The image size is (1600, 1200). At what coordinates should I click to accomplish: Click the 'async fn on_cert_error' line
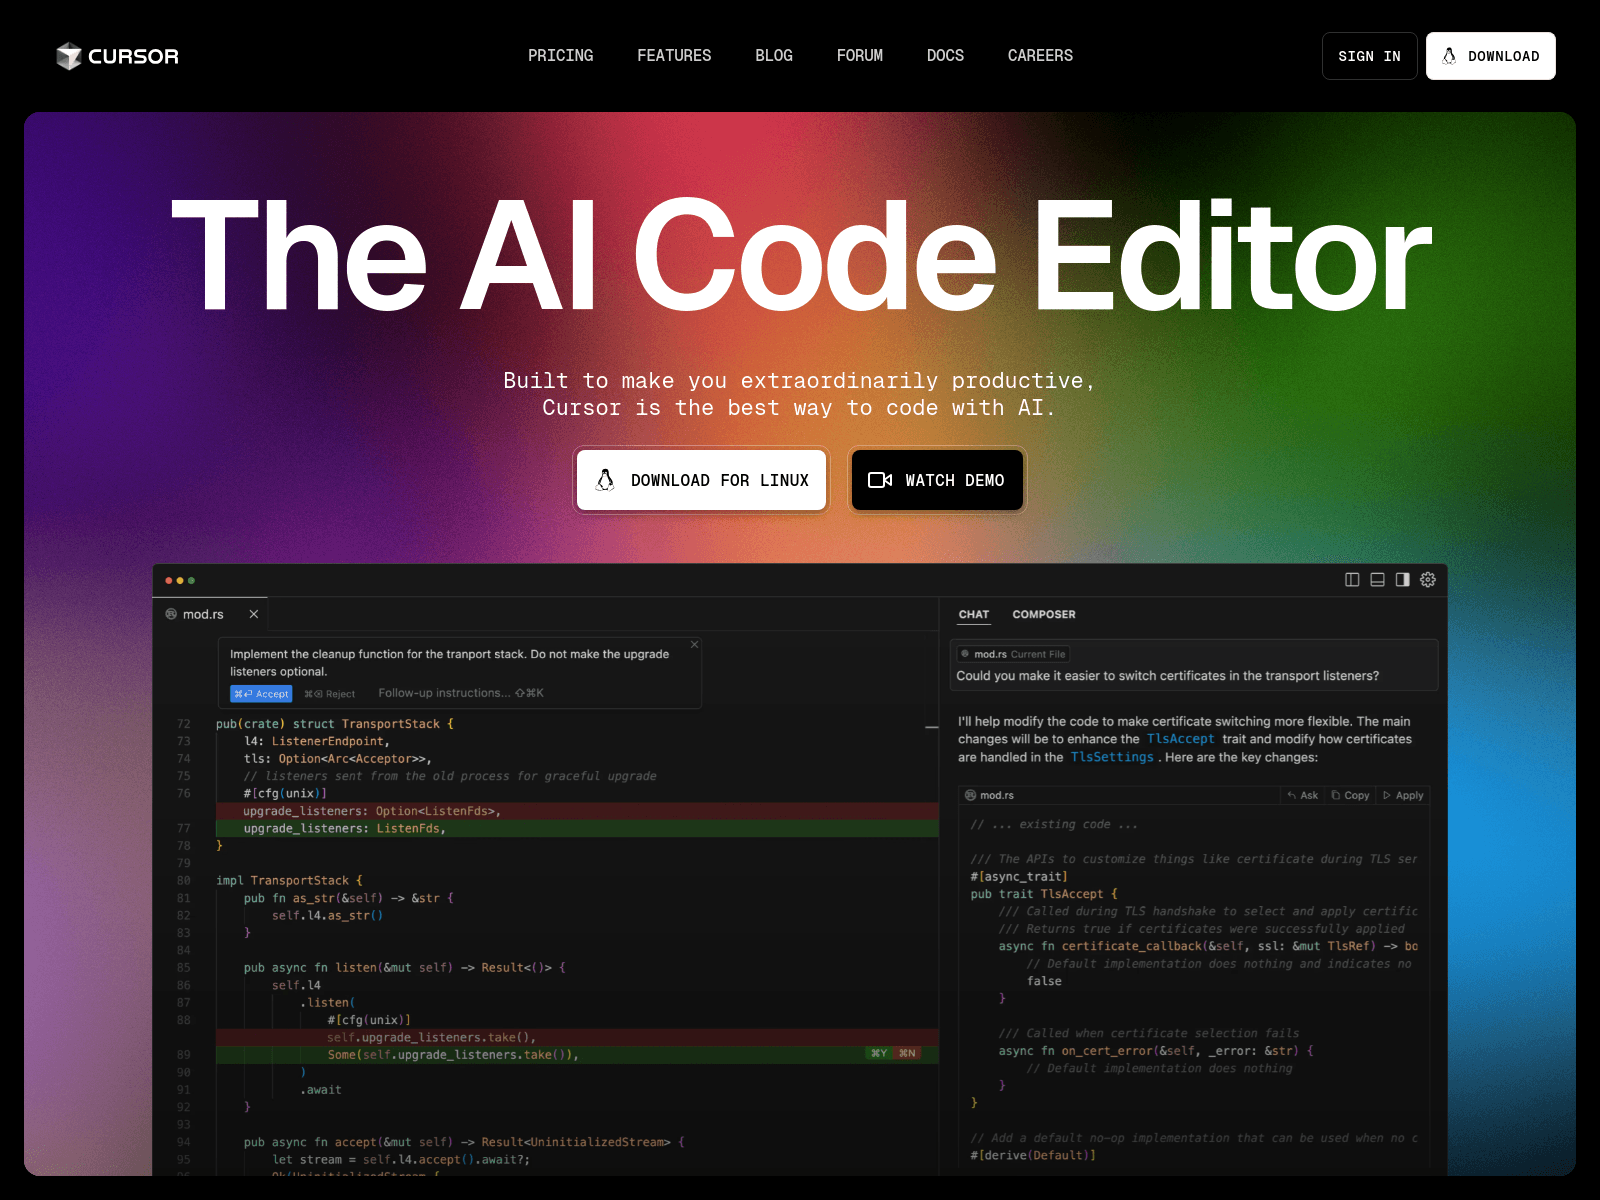click(1156, 1051)
